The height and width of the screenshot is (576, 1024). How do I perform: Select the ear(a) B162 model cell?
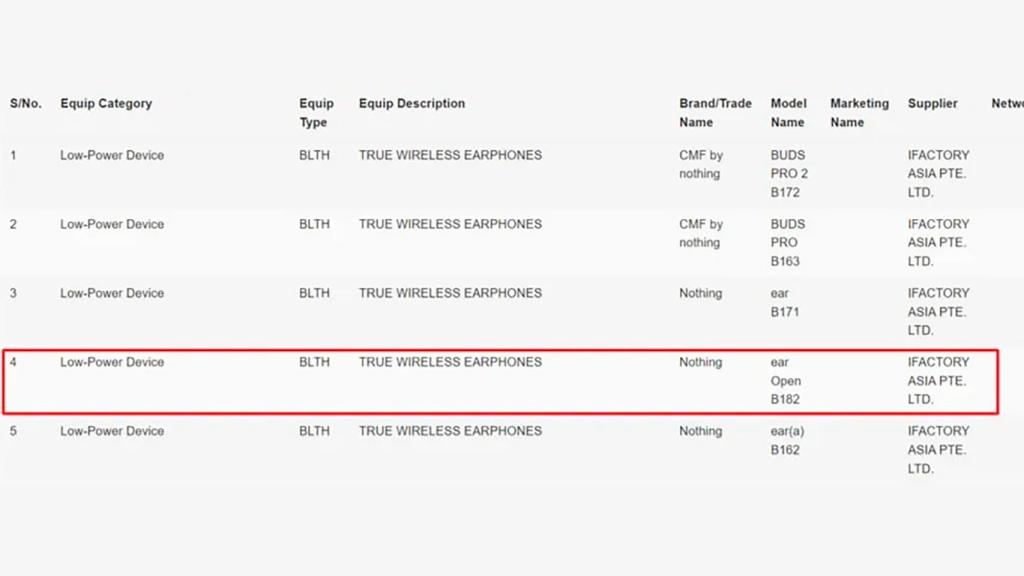789,440
